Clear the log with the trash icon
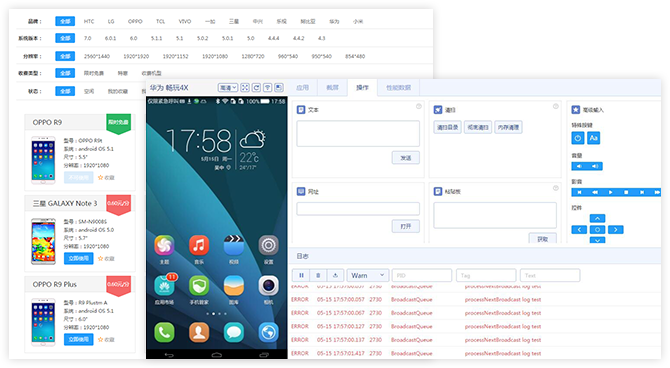Viewport: 670px width, 368px height. pyautogui.click(x=318, y=275)
